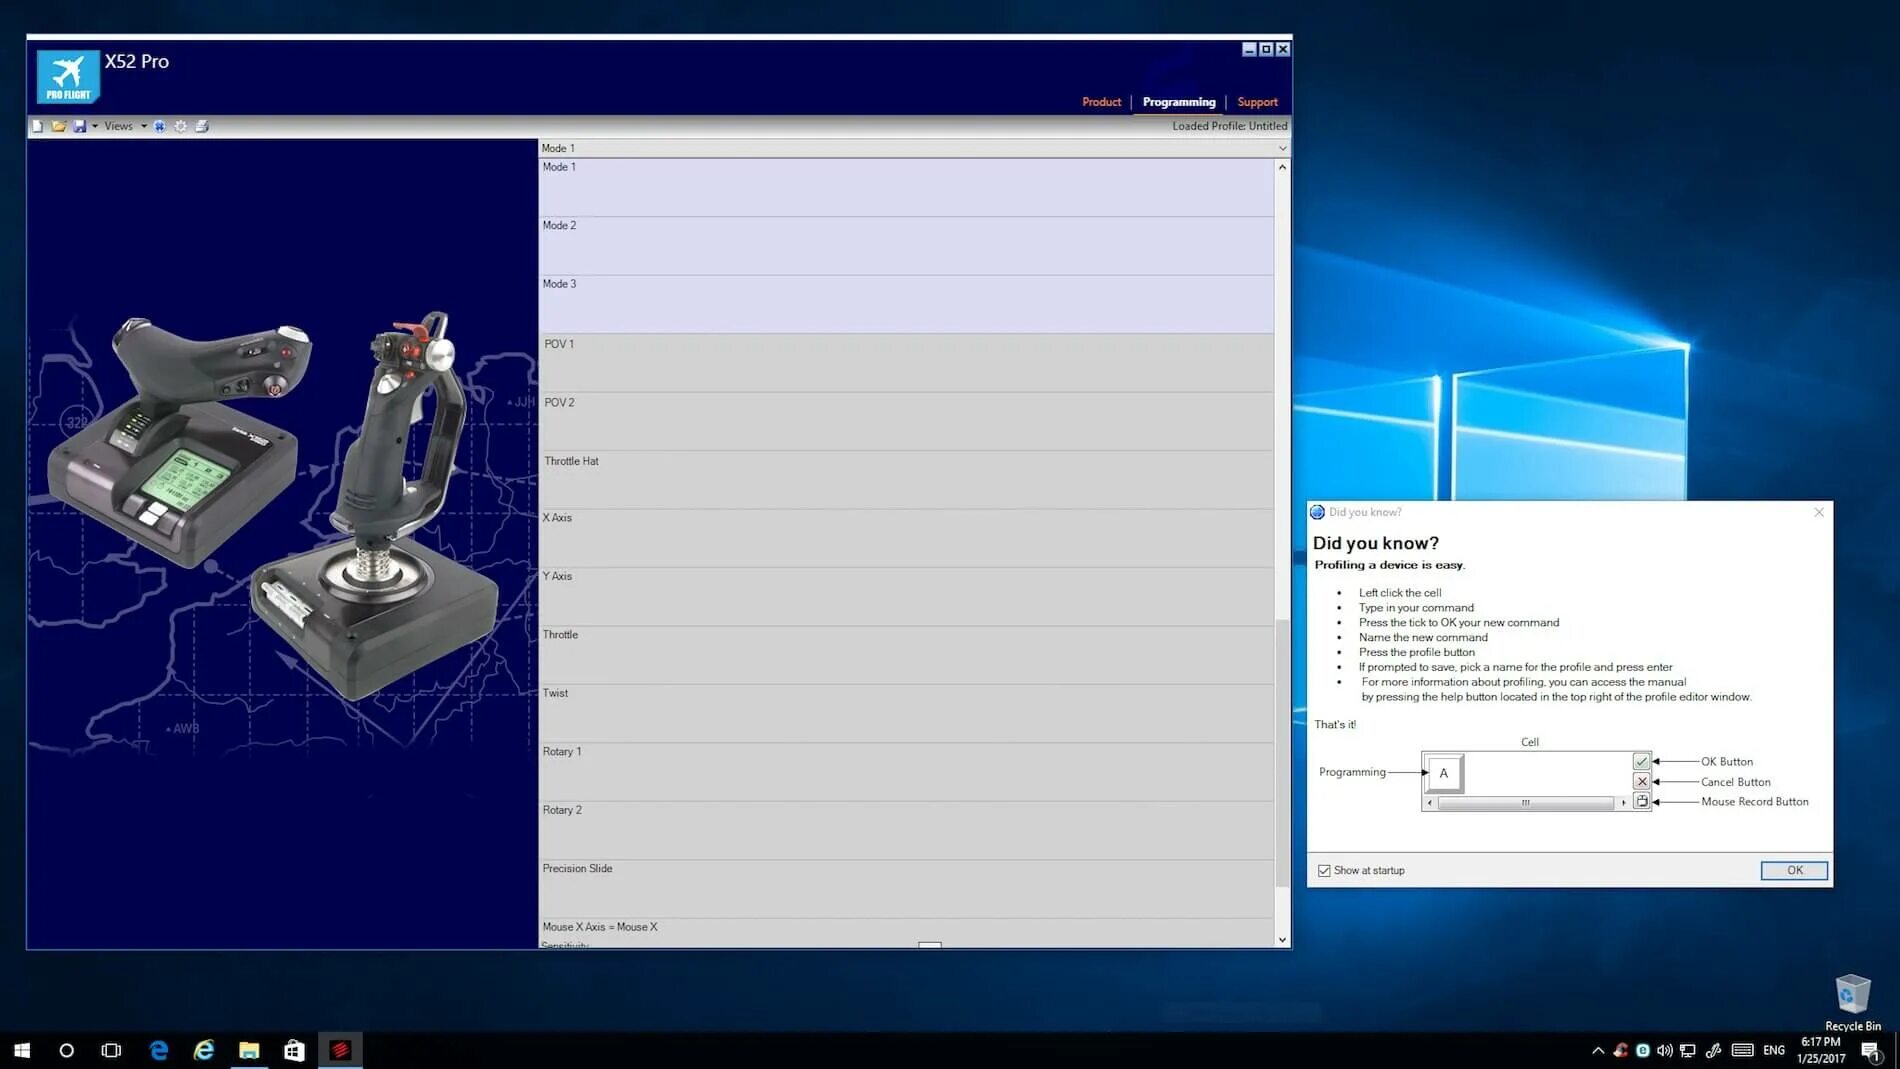
Task: Open the network status tray icon
Action: point(1688,1050)
